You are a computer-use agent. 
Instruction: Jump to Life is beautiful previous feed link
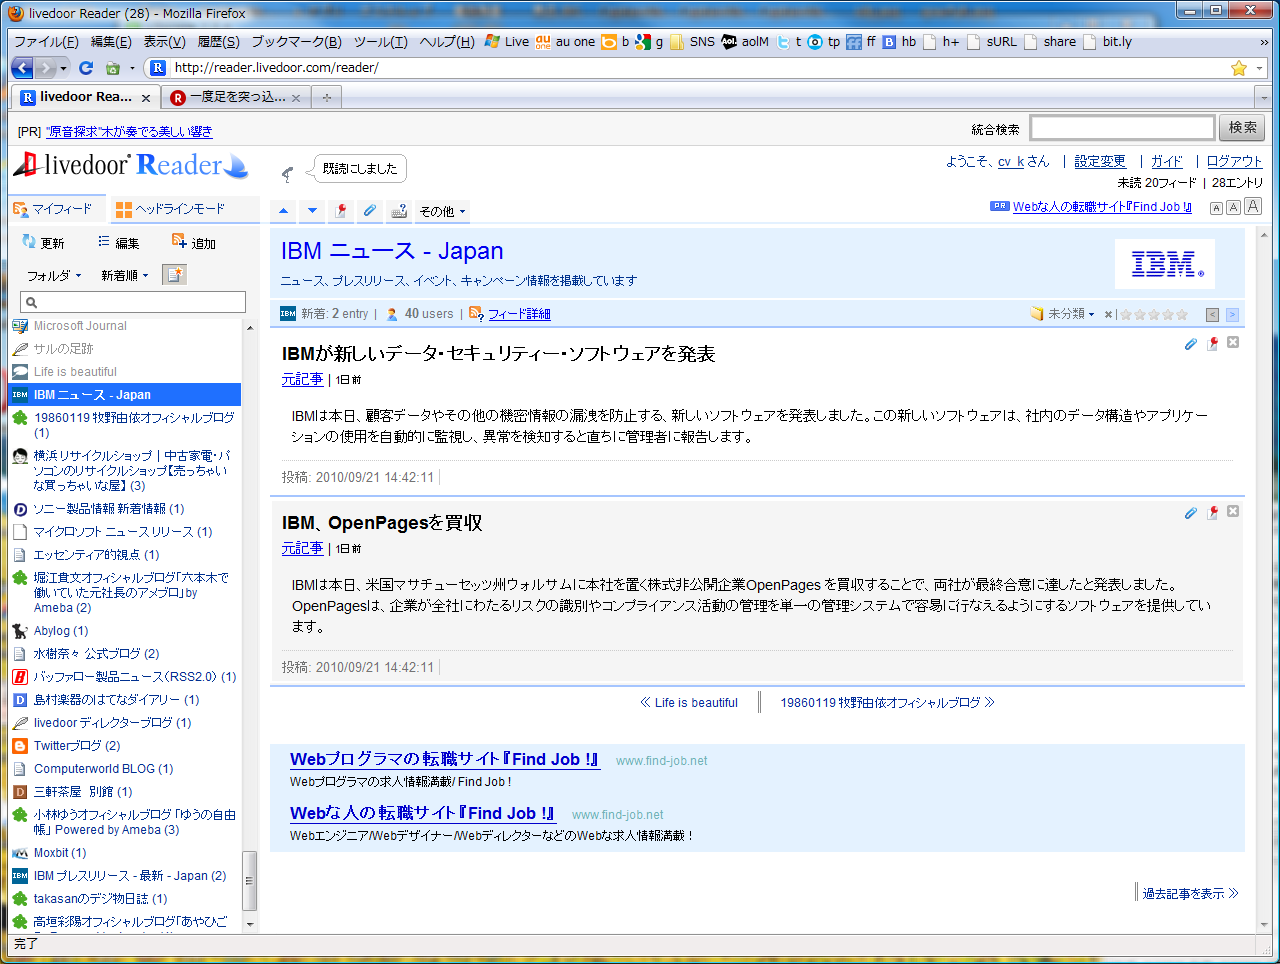689,703
